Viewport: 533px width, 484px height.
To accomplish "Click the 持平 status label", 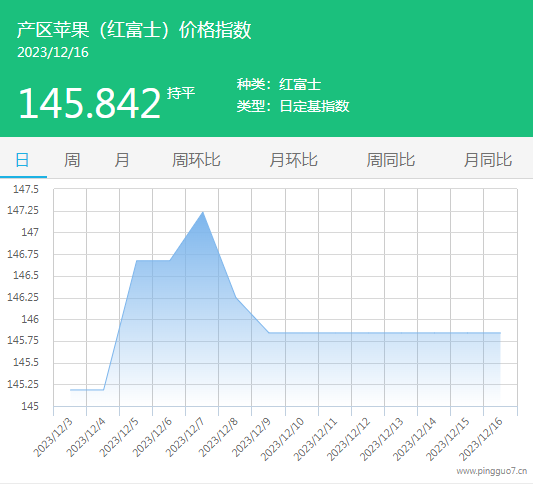I will 181,93.
